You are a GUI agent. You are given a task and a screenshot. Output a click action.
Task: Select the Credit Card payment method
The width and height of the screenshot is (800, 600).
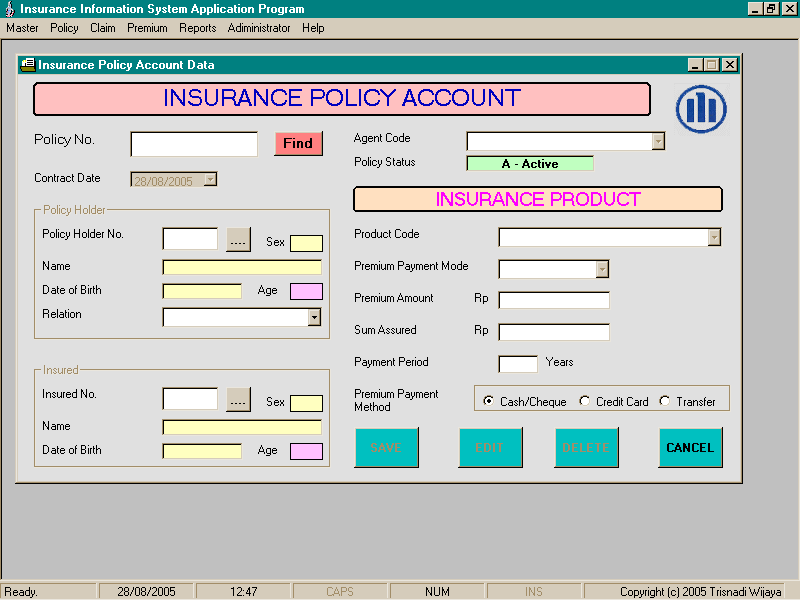click(x=585, y=402)
